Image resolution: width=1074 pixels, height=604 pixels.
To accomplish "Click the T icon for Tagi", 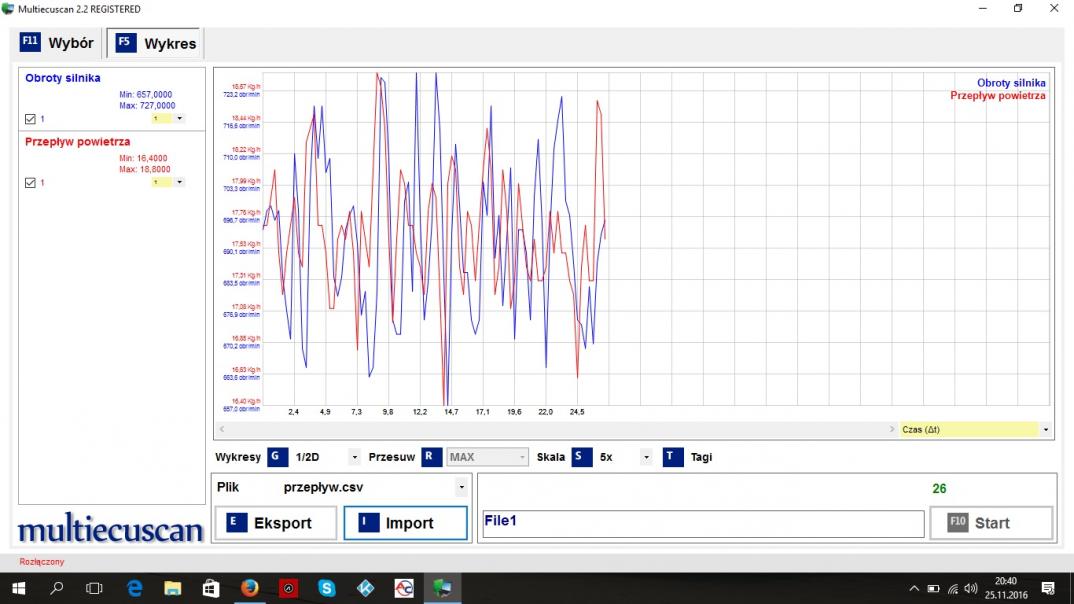I will tap(673, 457).
